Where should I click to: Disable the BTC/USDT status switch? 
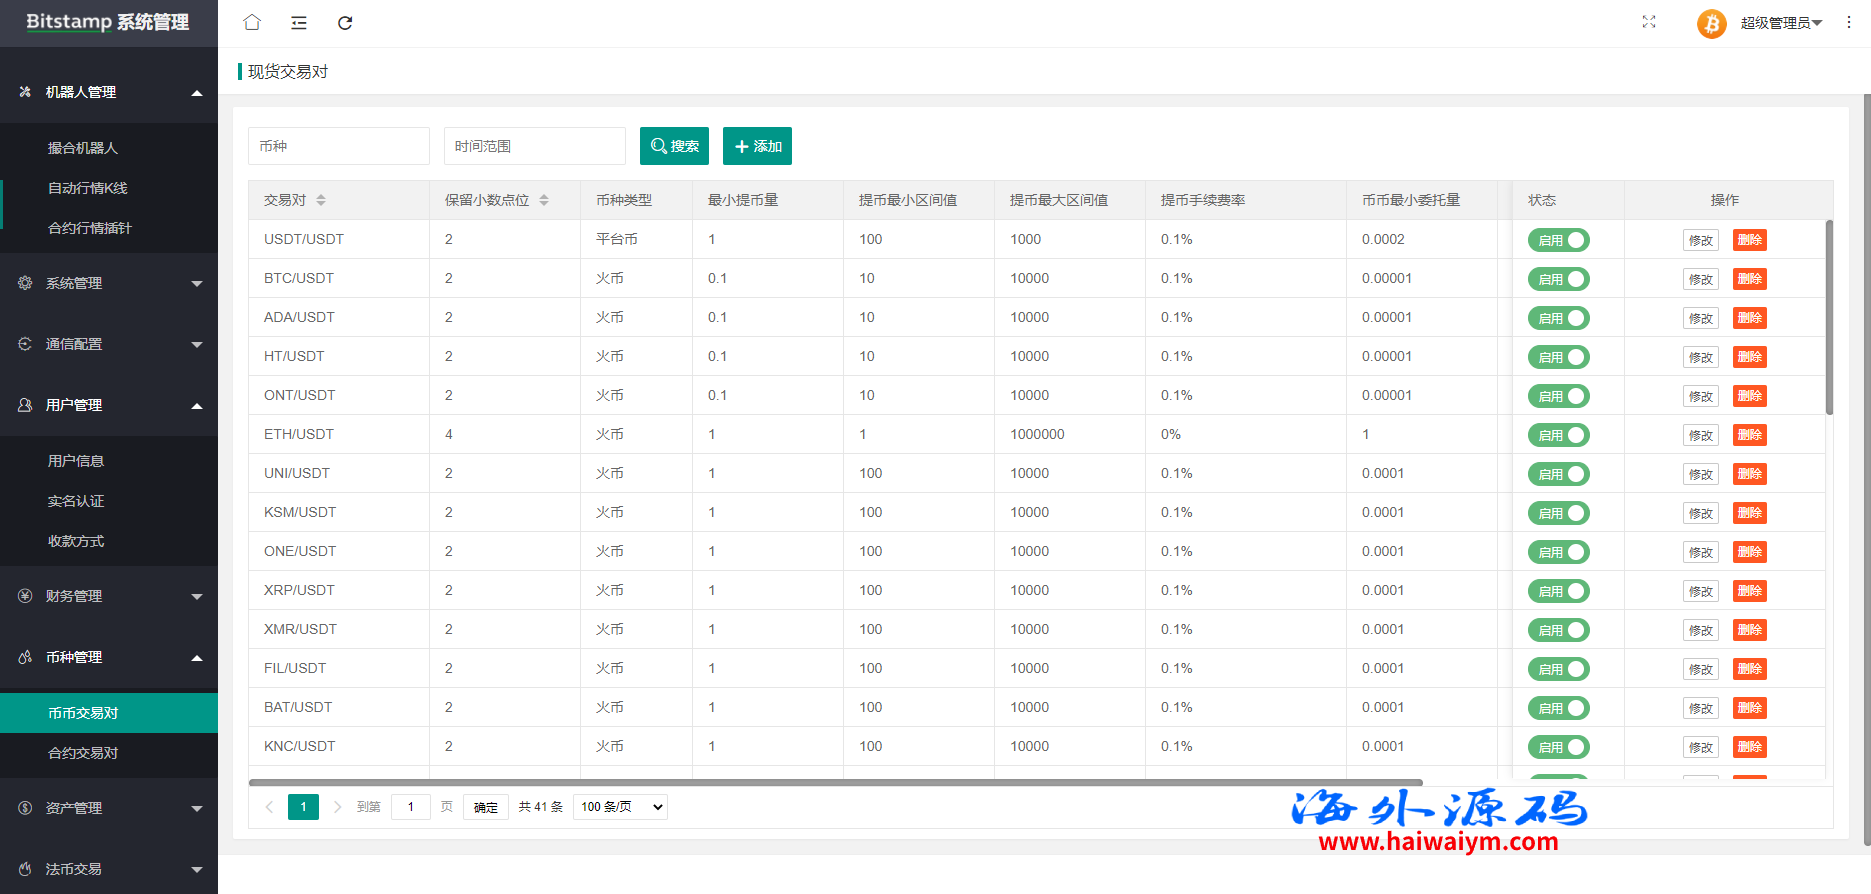pyautogui.click(x=1558, y=279)
